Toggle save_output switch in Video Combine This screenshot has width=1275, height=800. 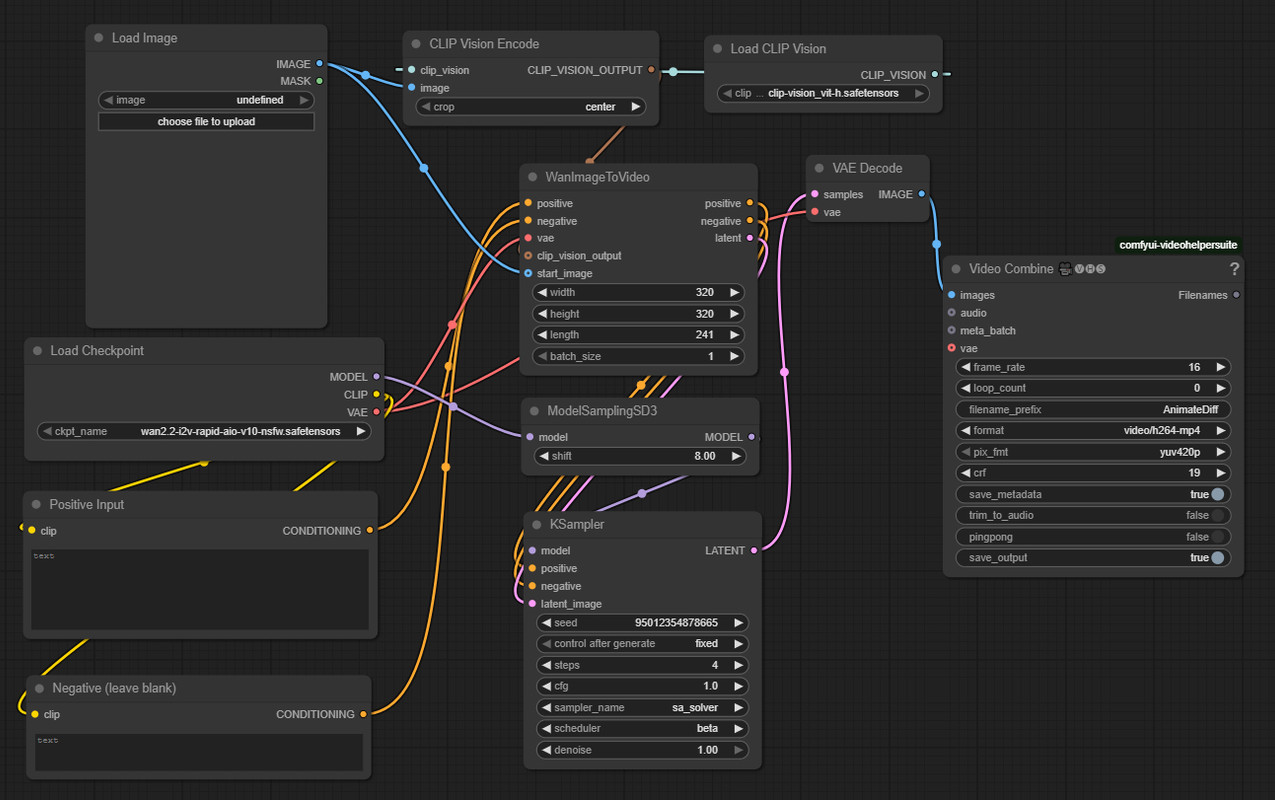click(x=1217, y=558)
